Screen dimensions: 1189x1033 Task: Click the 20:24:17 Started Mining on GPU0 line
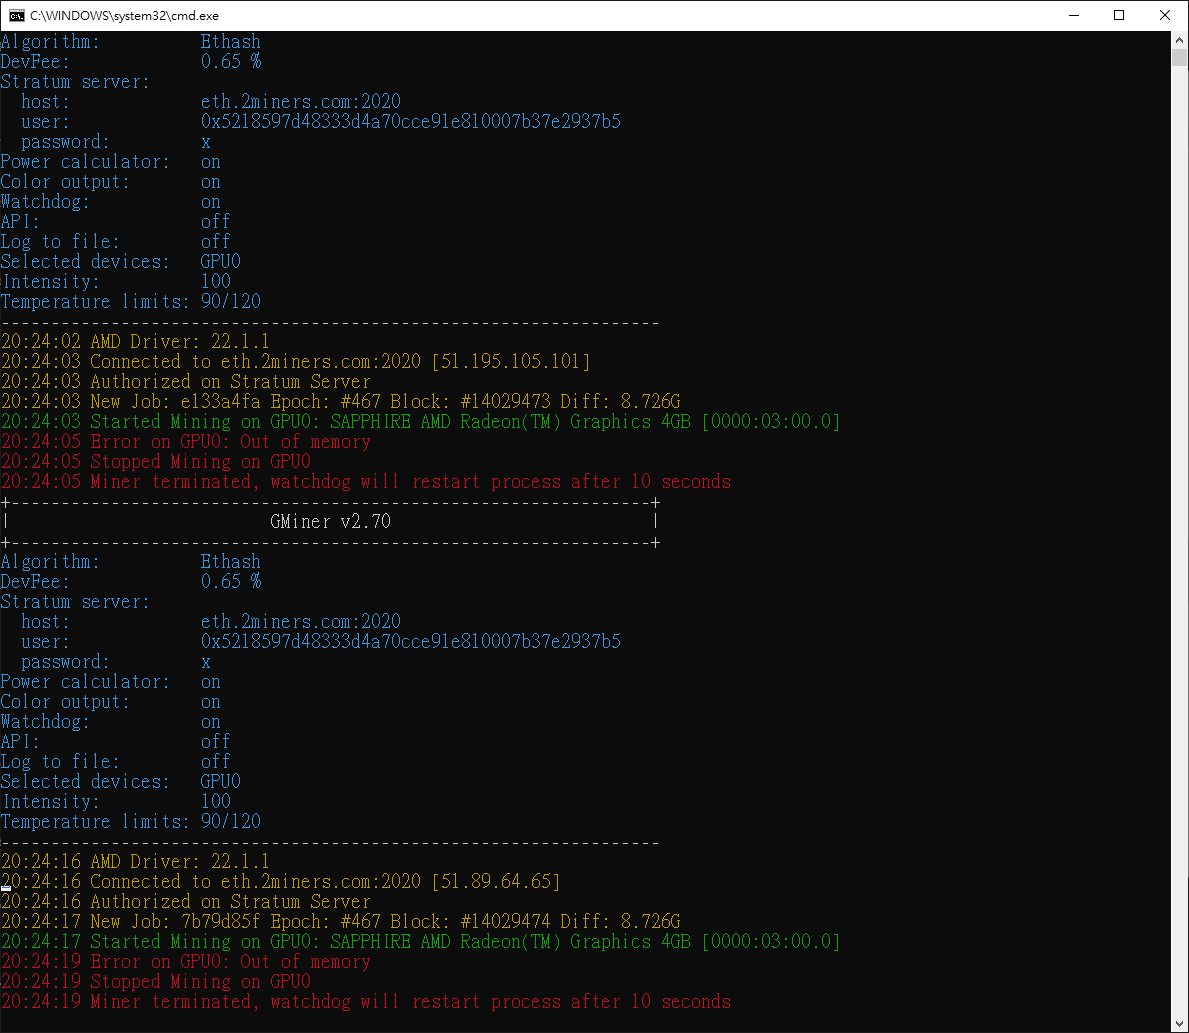click(420, 942)
